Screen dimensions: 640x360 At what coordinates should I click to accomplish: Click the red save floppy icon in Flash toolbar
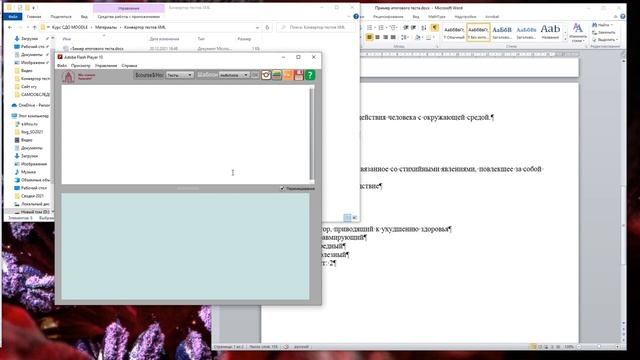[x=299, y=75]
